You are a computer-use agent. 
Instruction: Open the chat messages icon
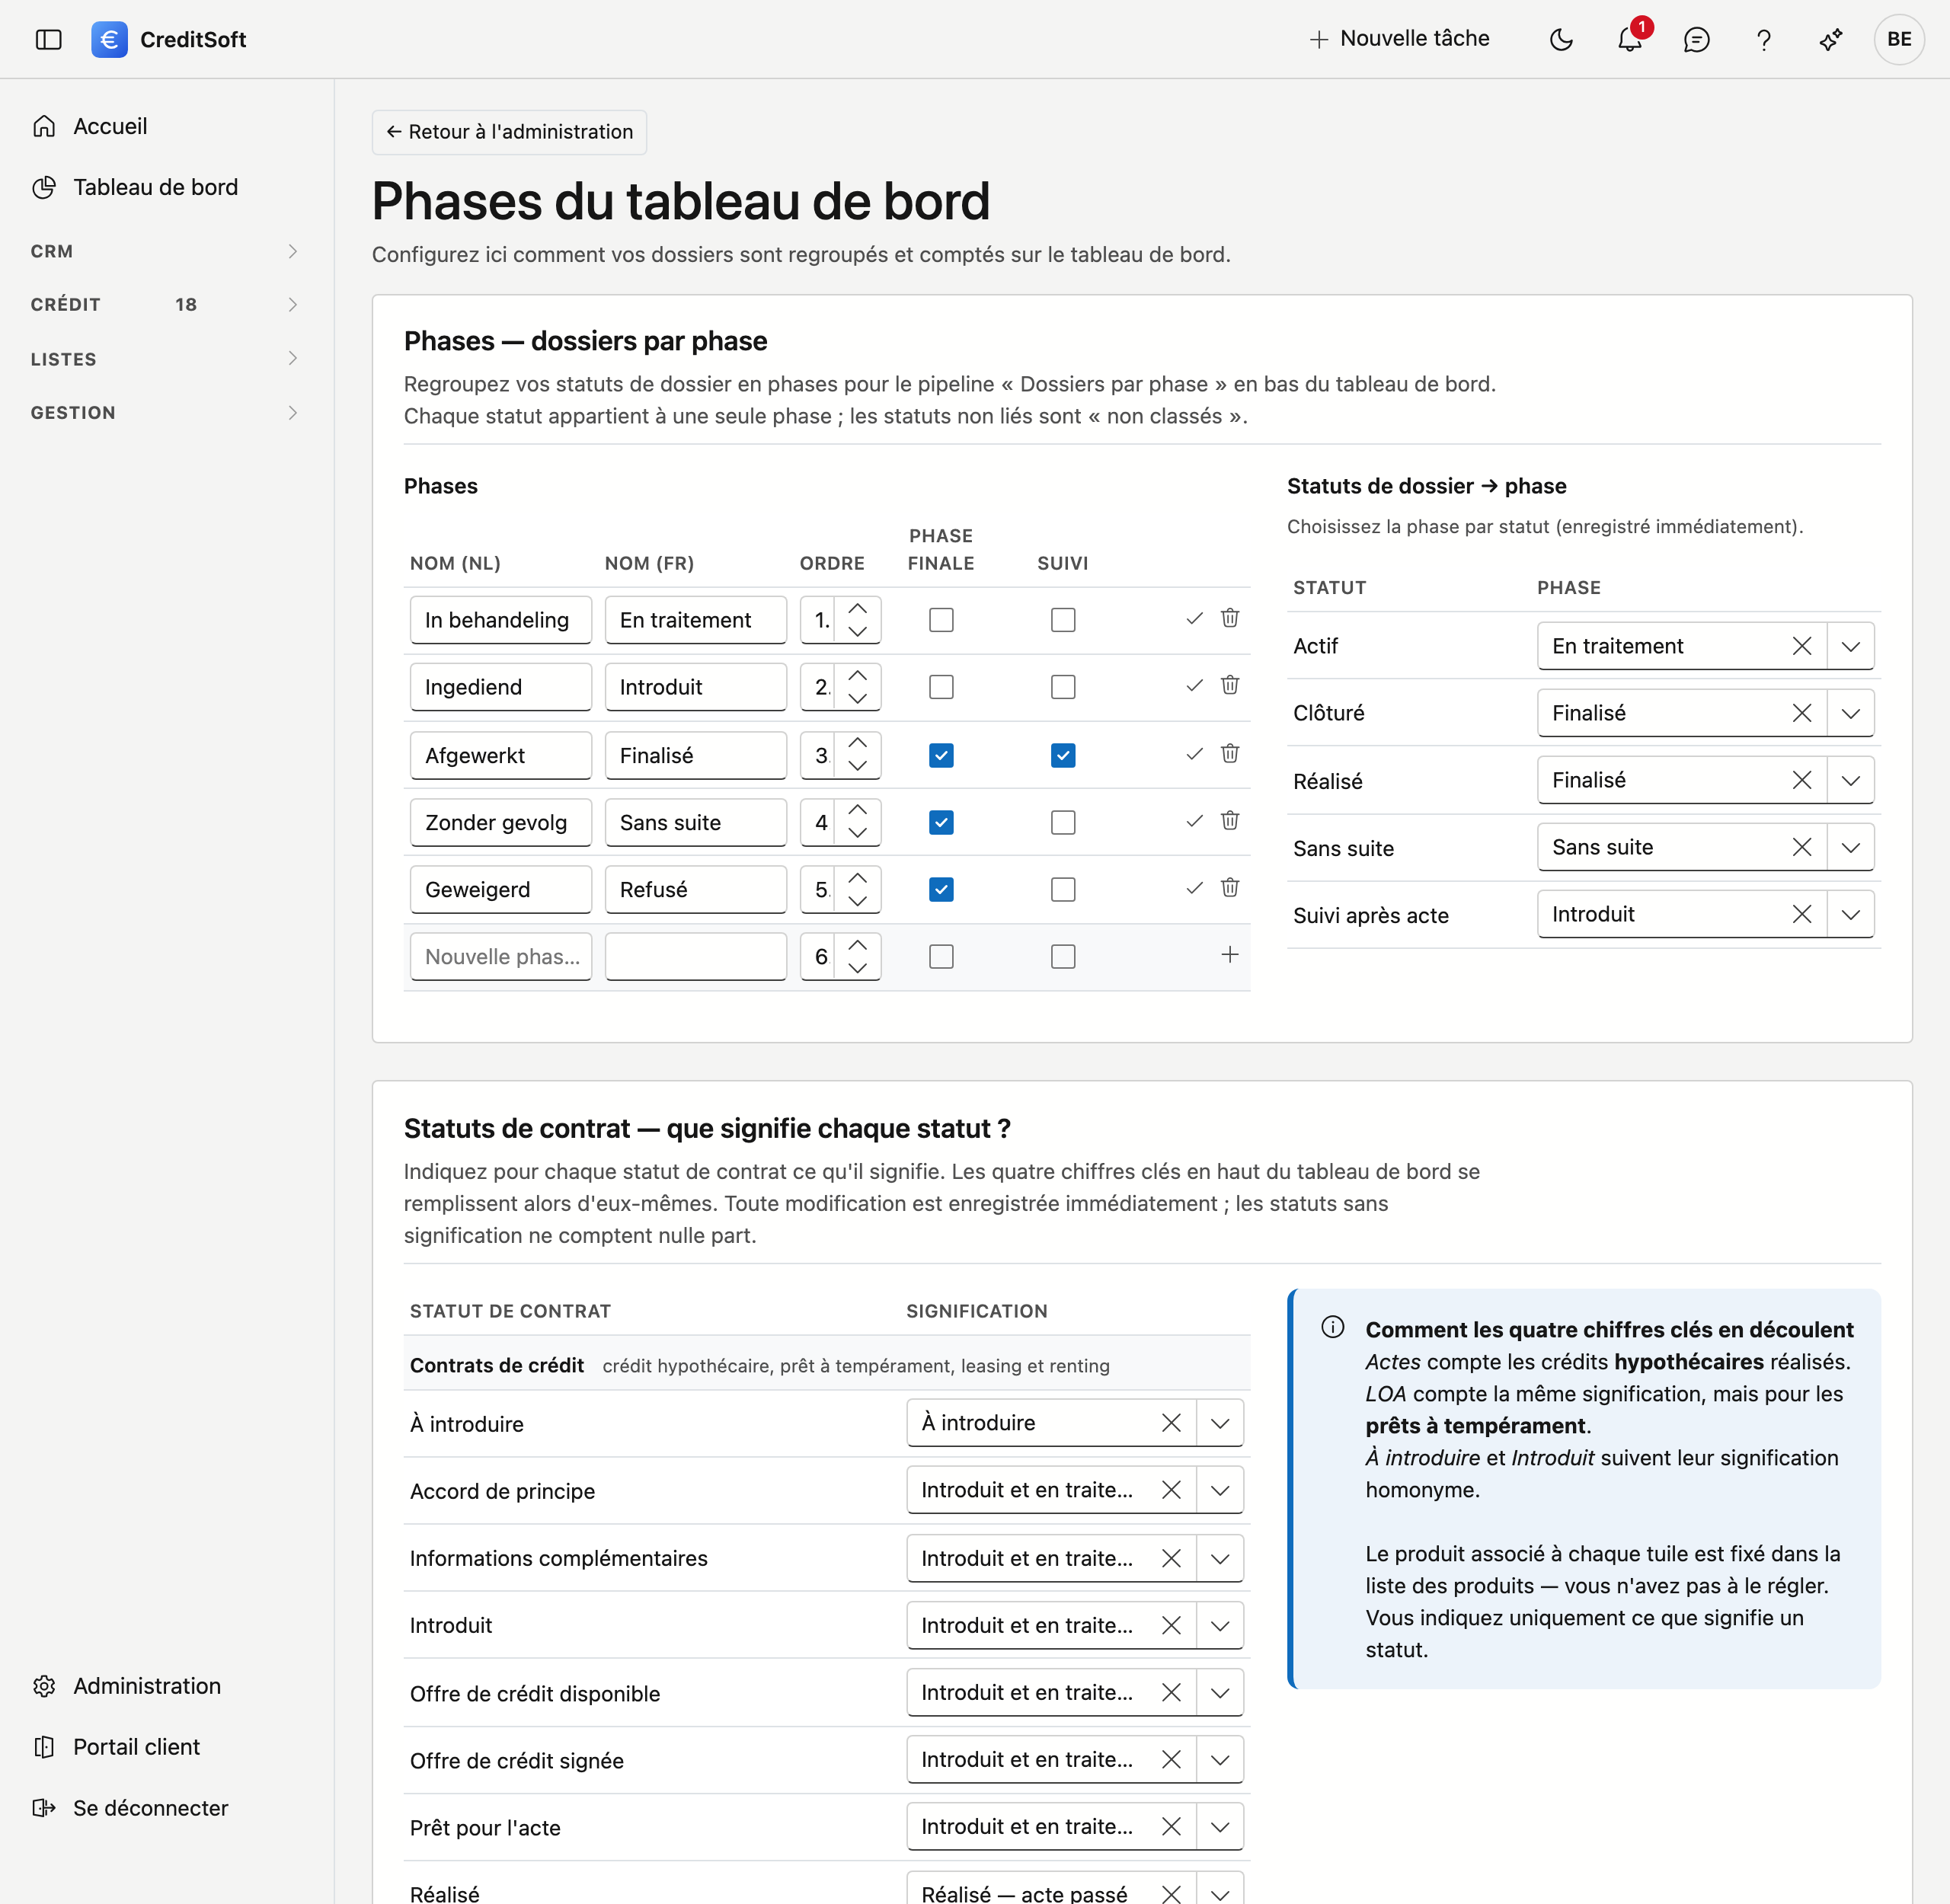tap(1697, 39)
